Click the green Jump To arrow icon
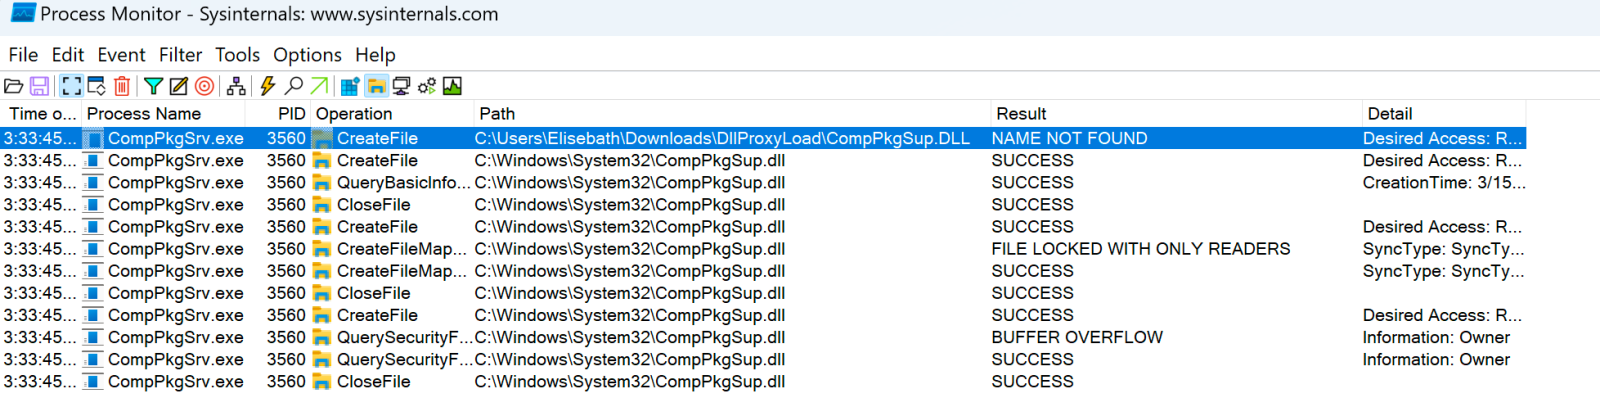Viewport: 1600px width, 416px height. click(319, 86)
